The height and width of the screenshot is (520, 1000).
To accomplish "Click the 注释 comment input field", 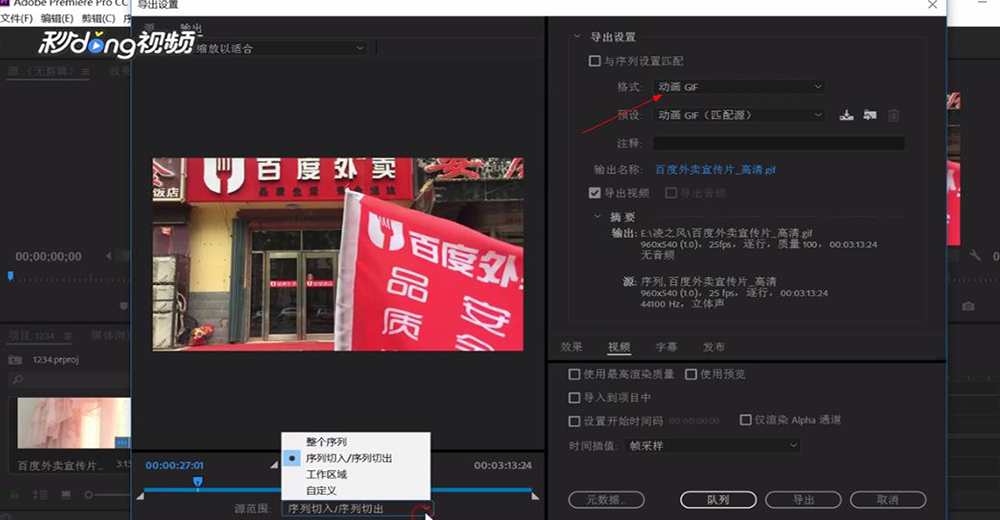I will (779, 143).
